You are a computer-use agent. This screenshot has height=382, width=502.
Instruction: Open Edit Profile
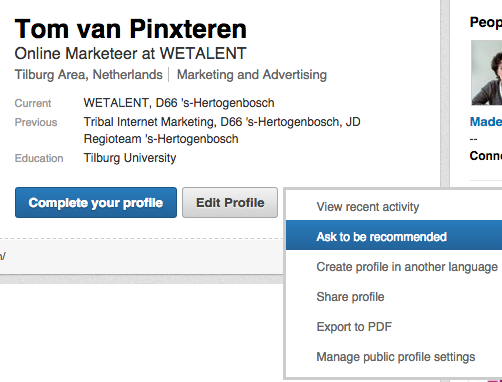click(x=230, y=203)
